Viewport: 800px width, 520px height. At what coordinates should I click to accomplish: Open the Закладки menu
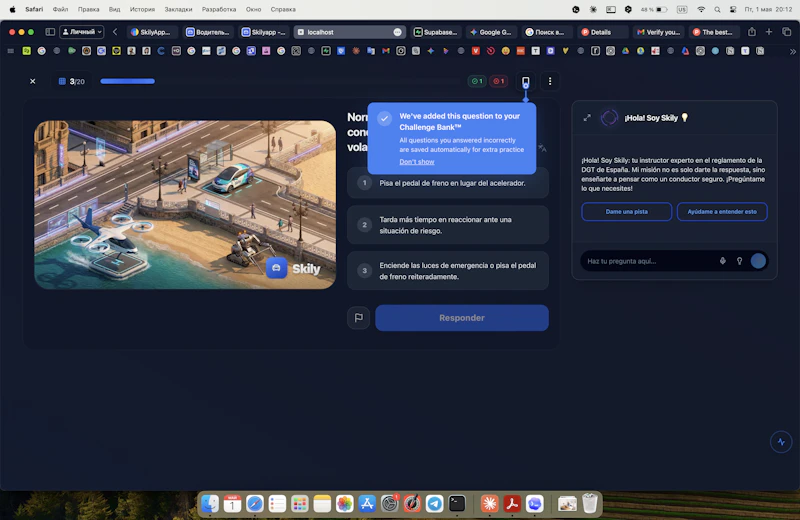click(x=178, y=9)
